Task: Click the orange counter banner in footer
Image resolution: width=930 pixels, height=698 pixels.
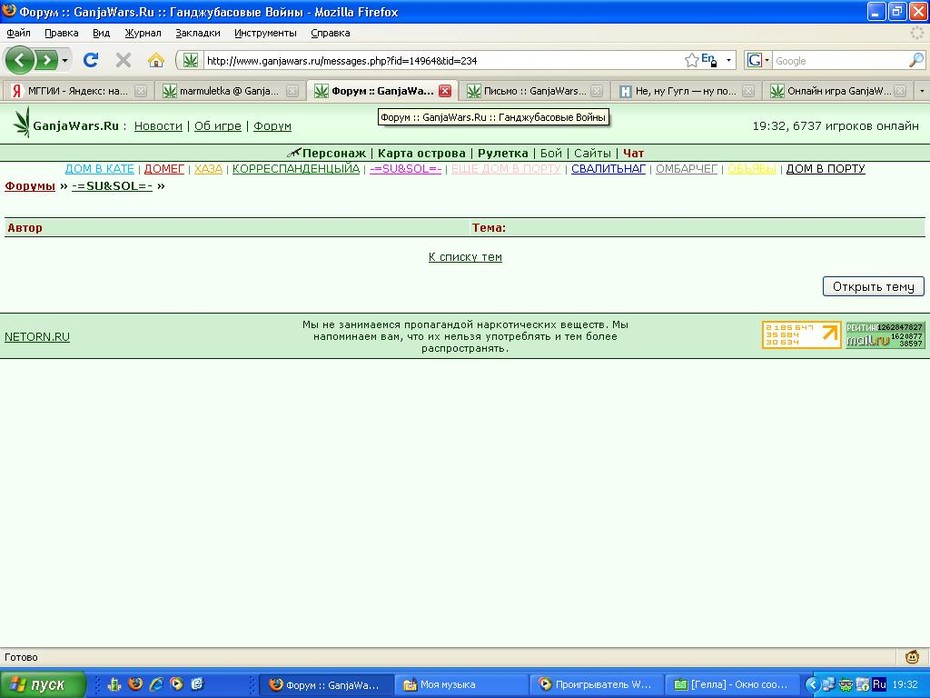Action: click(801, 335)
